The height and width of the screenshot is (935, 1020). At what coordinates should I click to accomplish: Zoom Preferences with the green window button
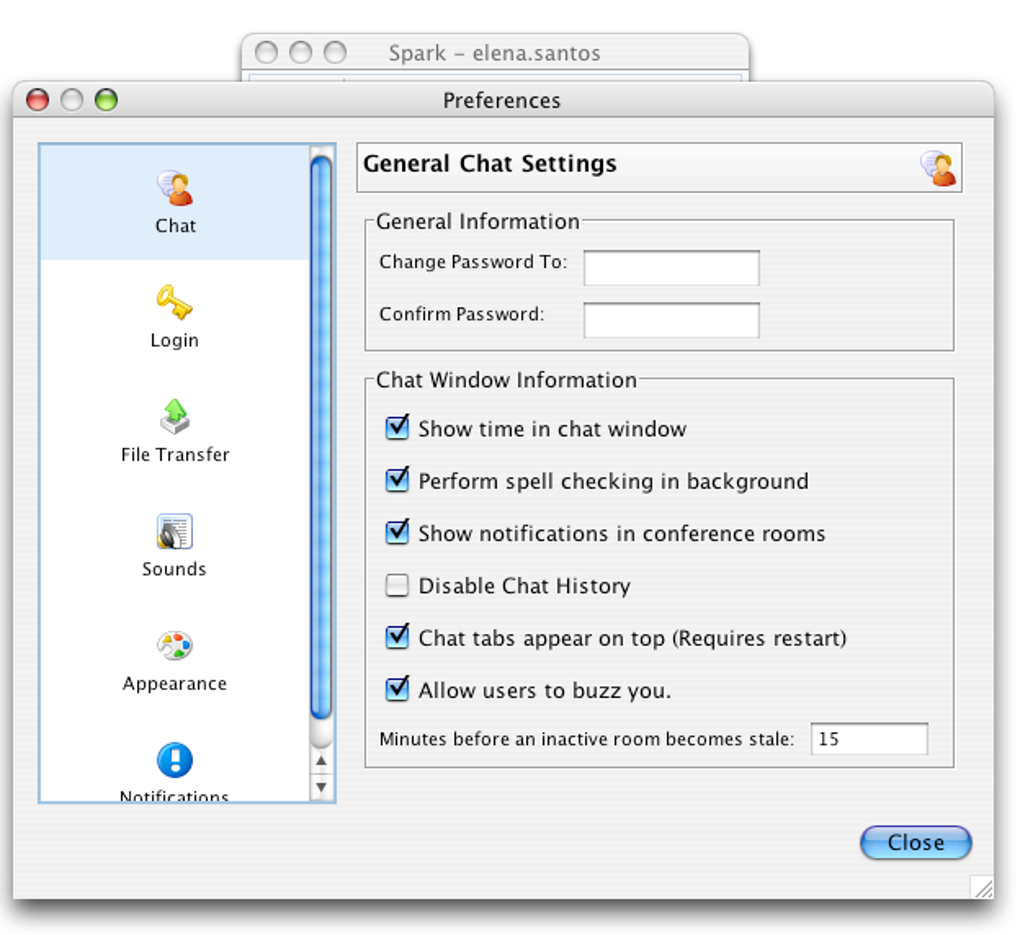click(x=106, y=100)
